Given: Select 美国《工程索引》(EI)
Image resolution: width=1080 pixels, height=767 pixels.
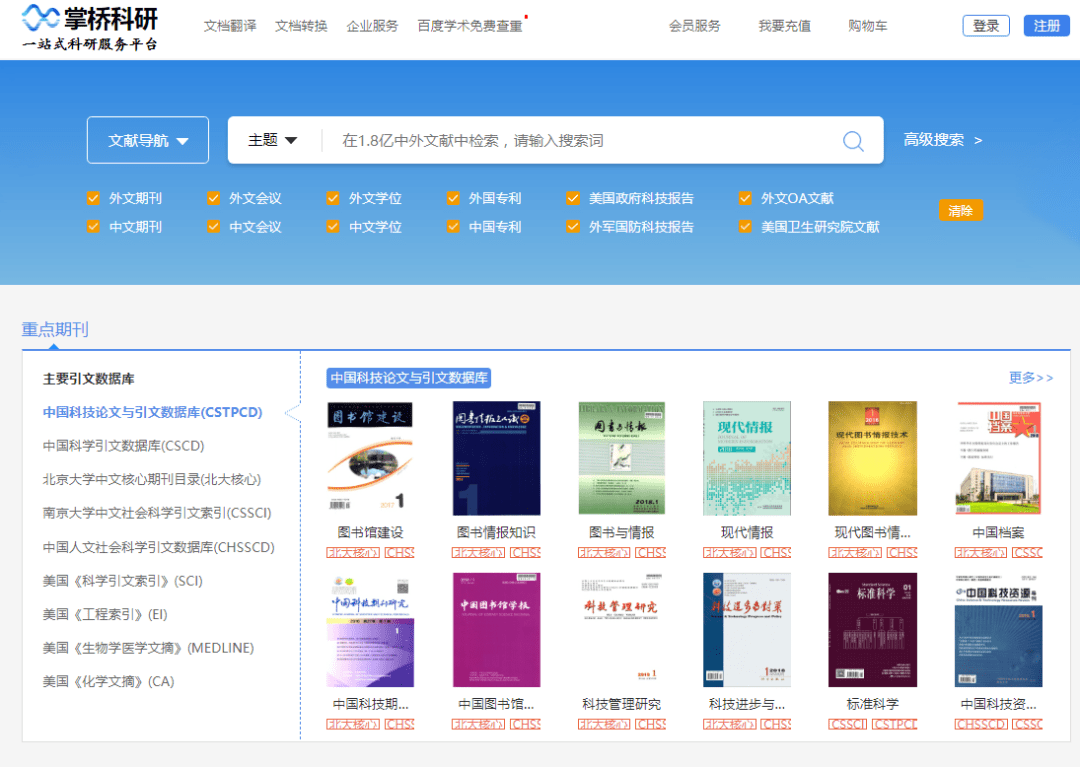Looking at the screenshot, I should 105,614.
